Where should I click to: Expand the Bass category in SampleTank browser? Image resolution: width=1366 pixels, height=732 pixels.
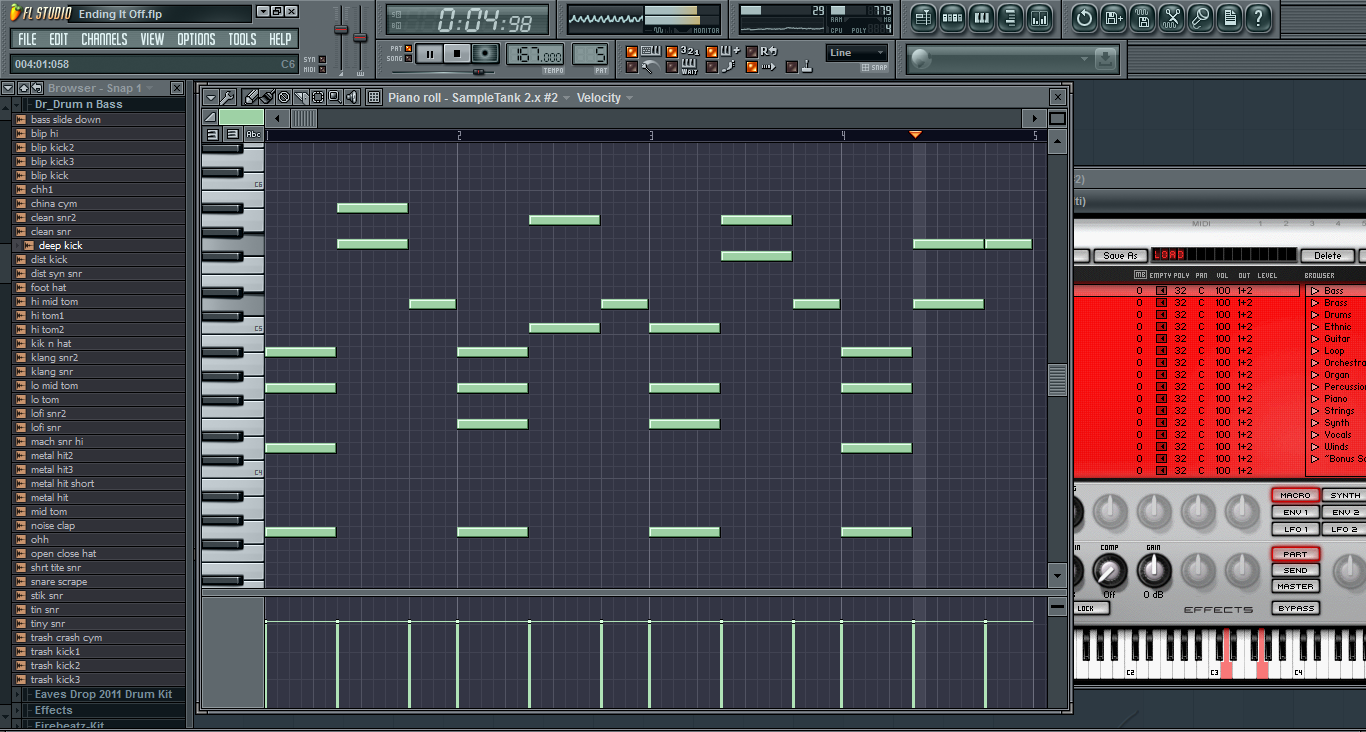coord(1315,291)
